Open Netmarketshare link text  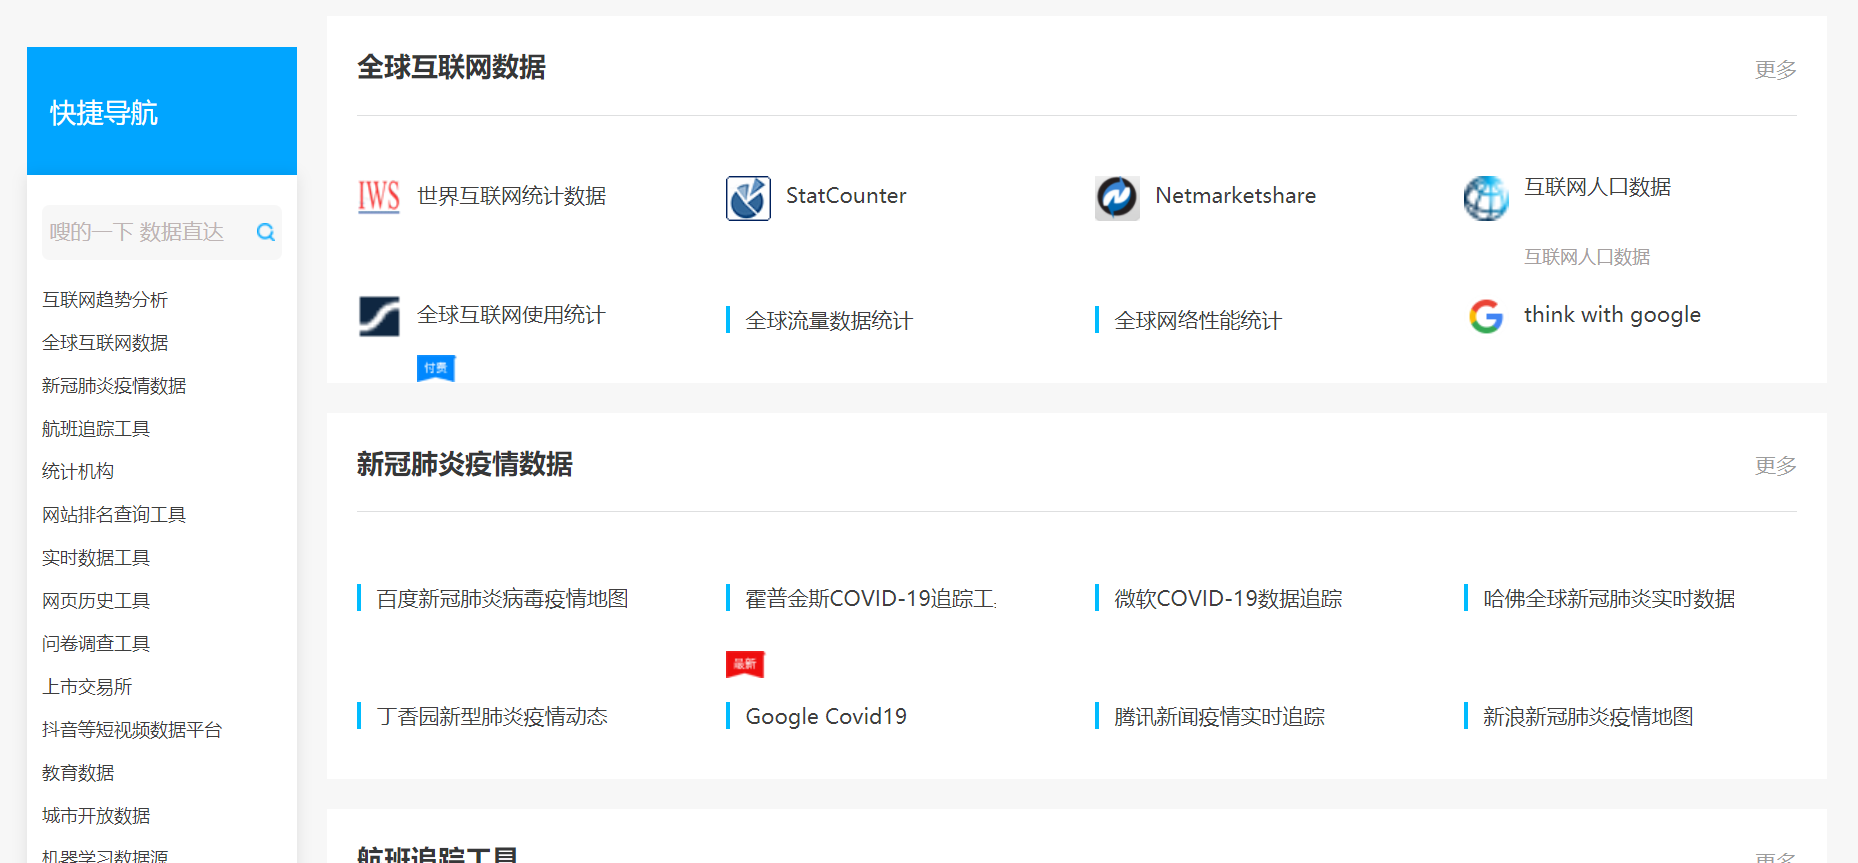pos(1236,196)
